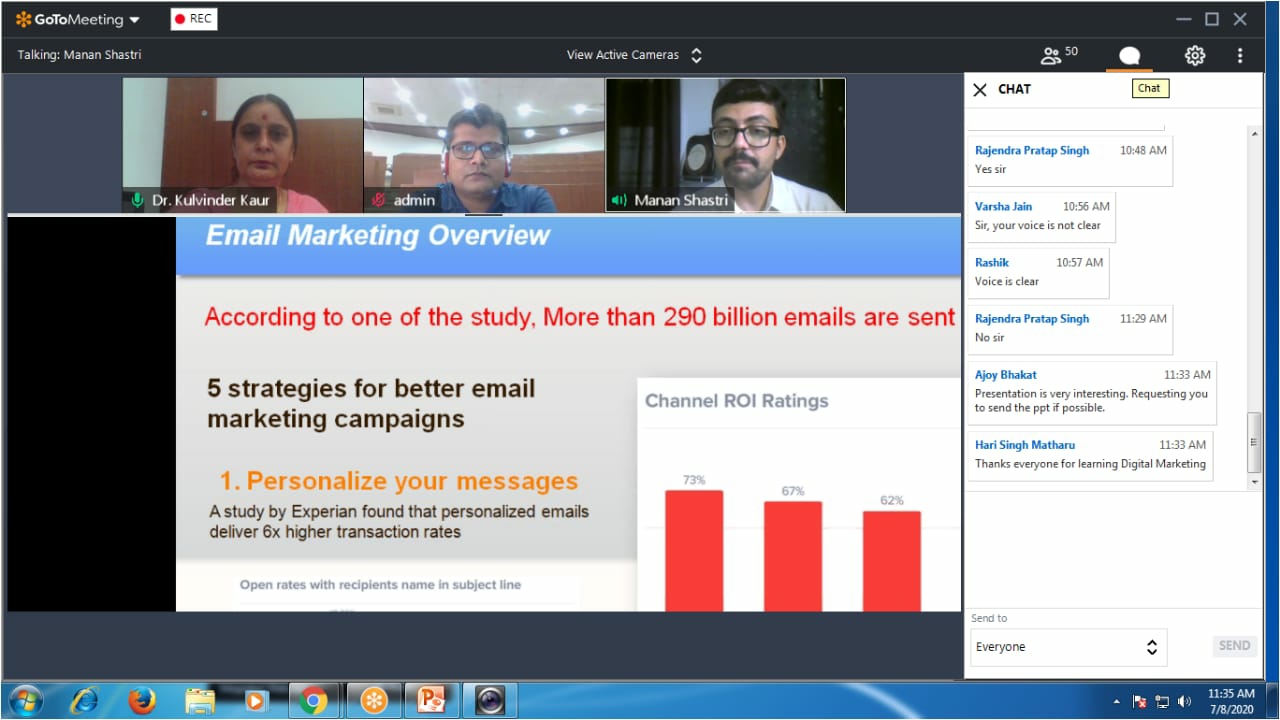Open the Send to Everyone dropdown
This screenshot has height=720, width=1280.
point(1068,647)
